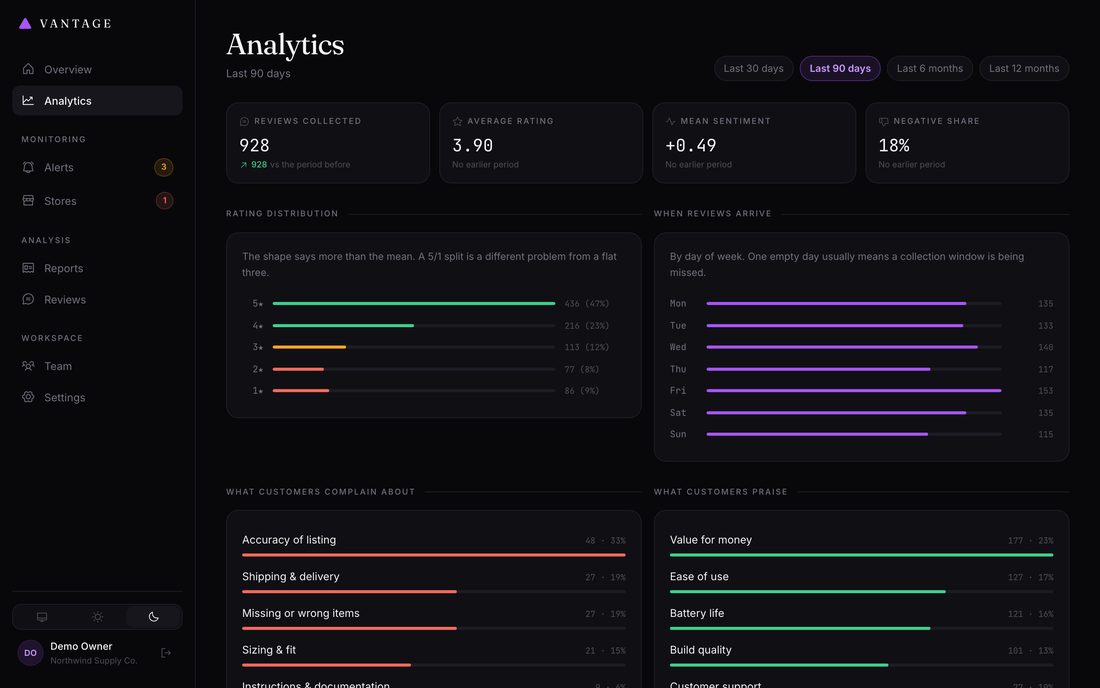The height and width of the screenshot is (688, 1100).
Task: Click the Negative Share thumbs-down icon
Action: (x=883, y=121)
